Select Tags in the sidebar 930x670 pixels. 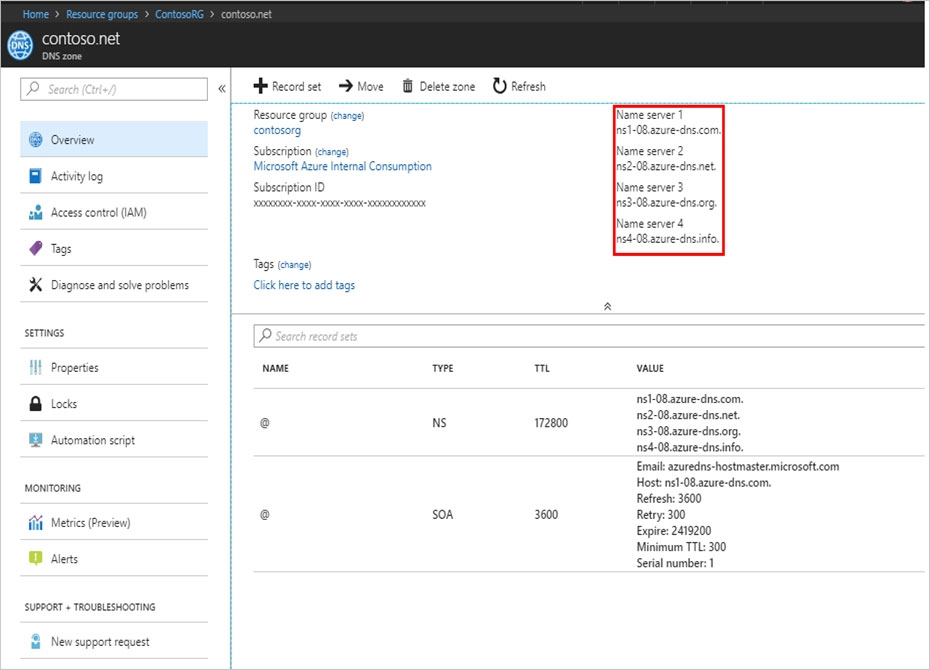click(x=114, y=248)
